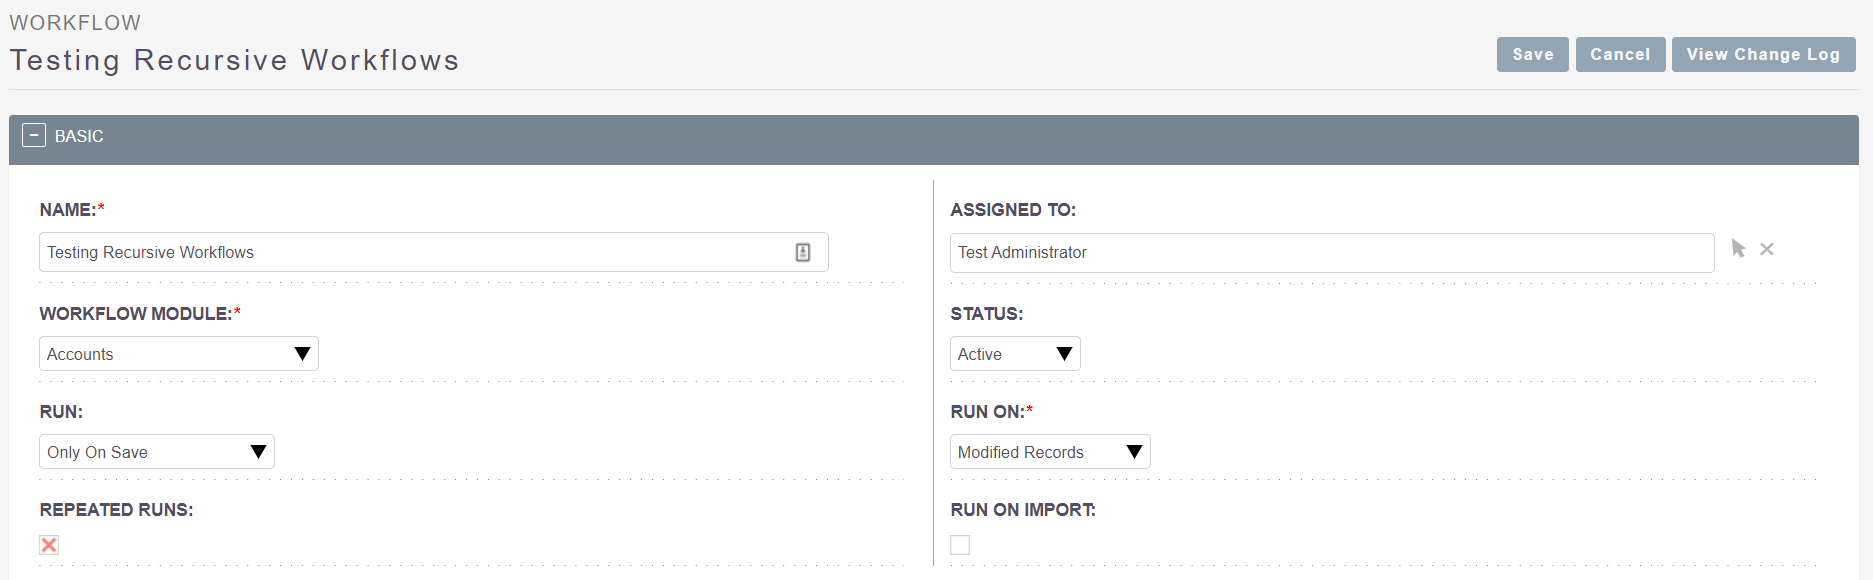Click the Run On dropdown arrow
The image size is (1873, 580).
[x=1135, y=452]
